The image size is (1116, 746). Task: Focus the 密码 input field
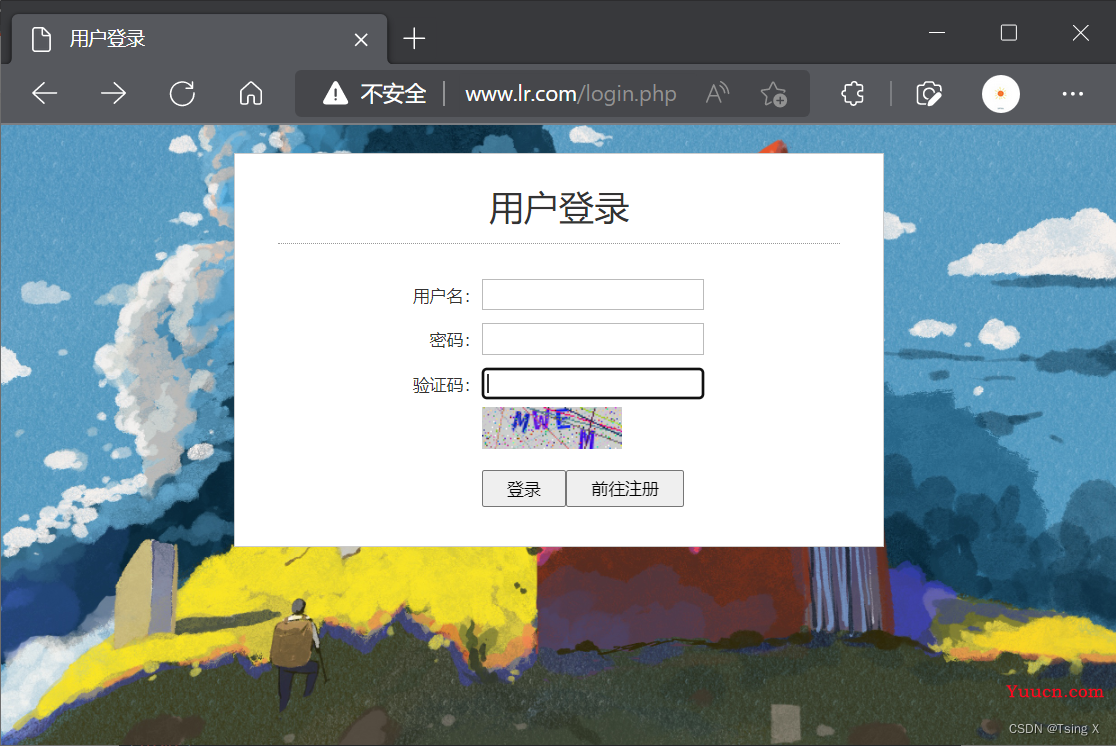pyautogui.click(x=593, y=339)
